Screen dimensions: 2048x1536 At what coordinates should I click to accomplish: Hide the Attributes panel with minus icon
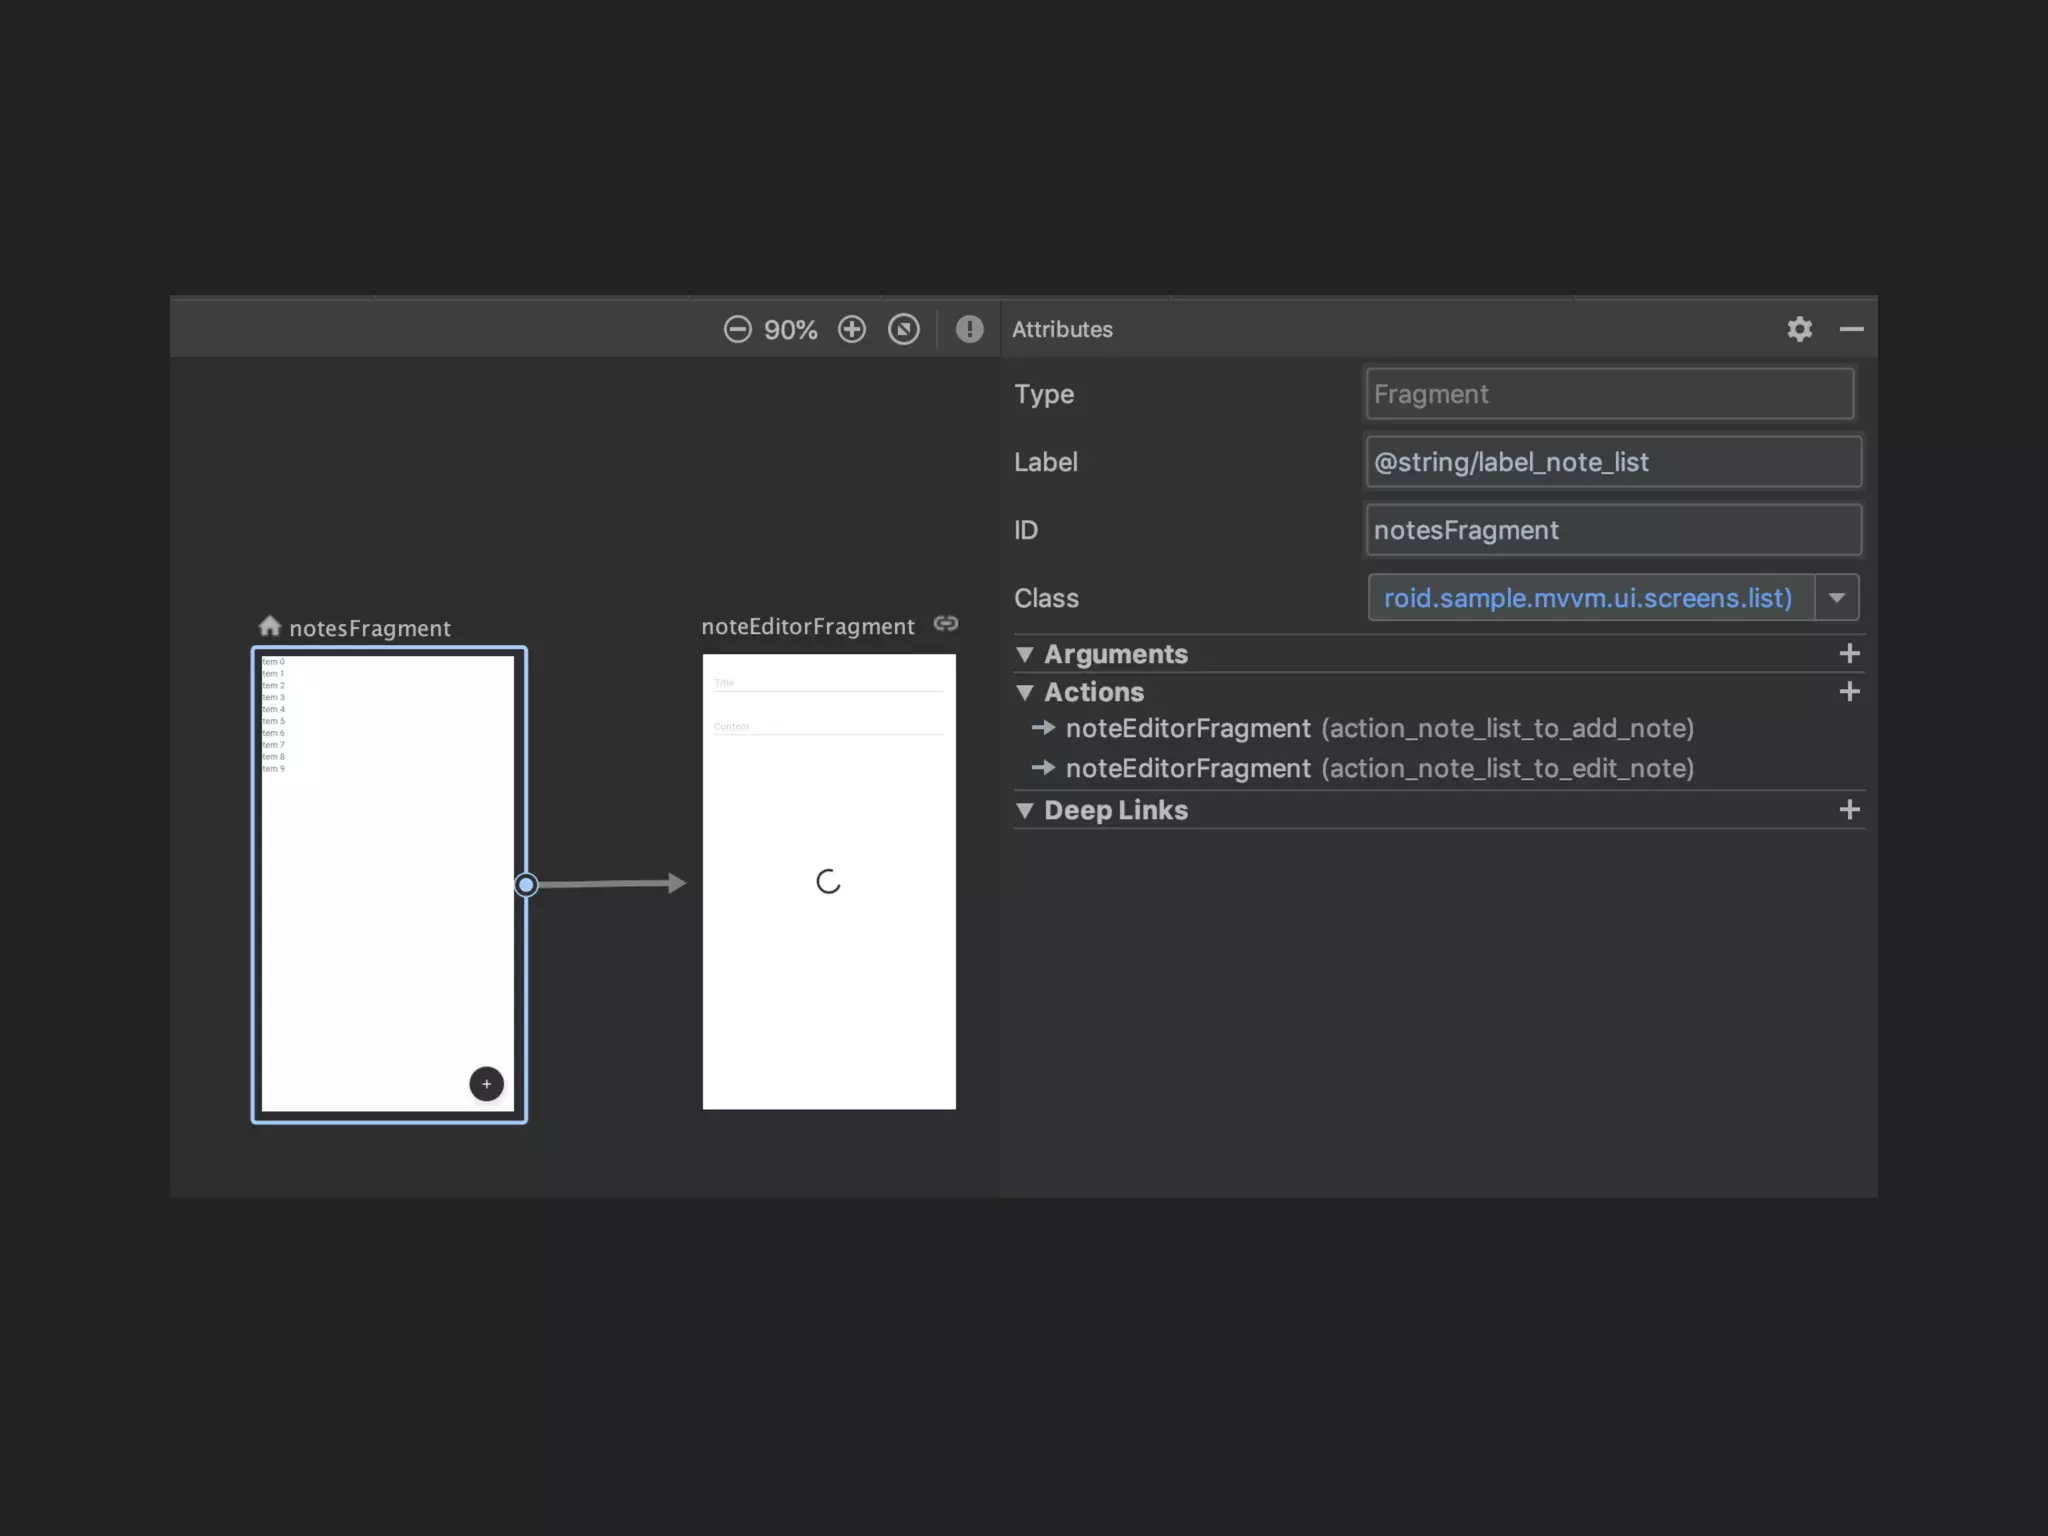click(1851, 329)
